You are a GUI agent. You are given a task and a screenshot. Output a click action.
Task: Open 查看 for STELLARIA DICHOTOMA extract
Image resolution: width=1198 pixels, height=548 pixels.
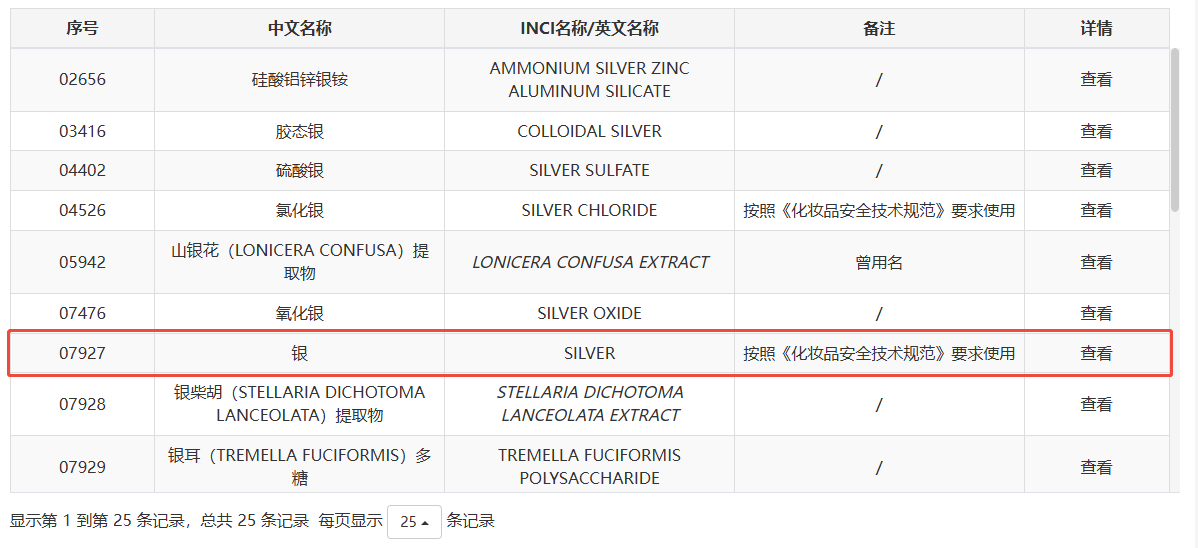point(1096,404)
